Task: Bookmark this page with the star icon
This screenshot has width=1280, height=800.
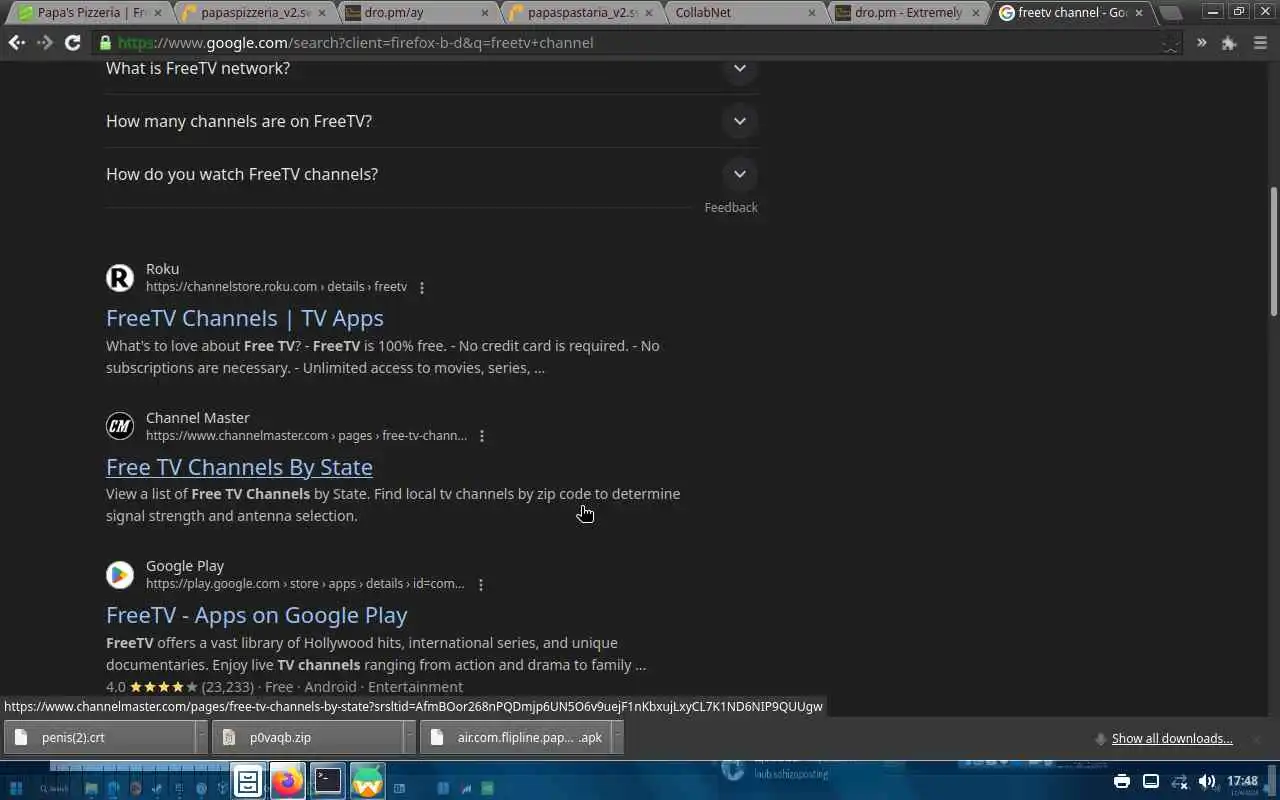Action: (1170, 43)
